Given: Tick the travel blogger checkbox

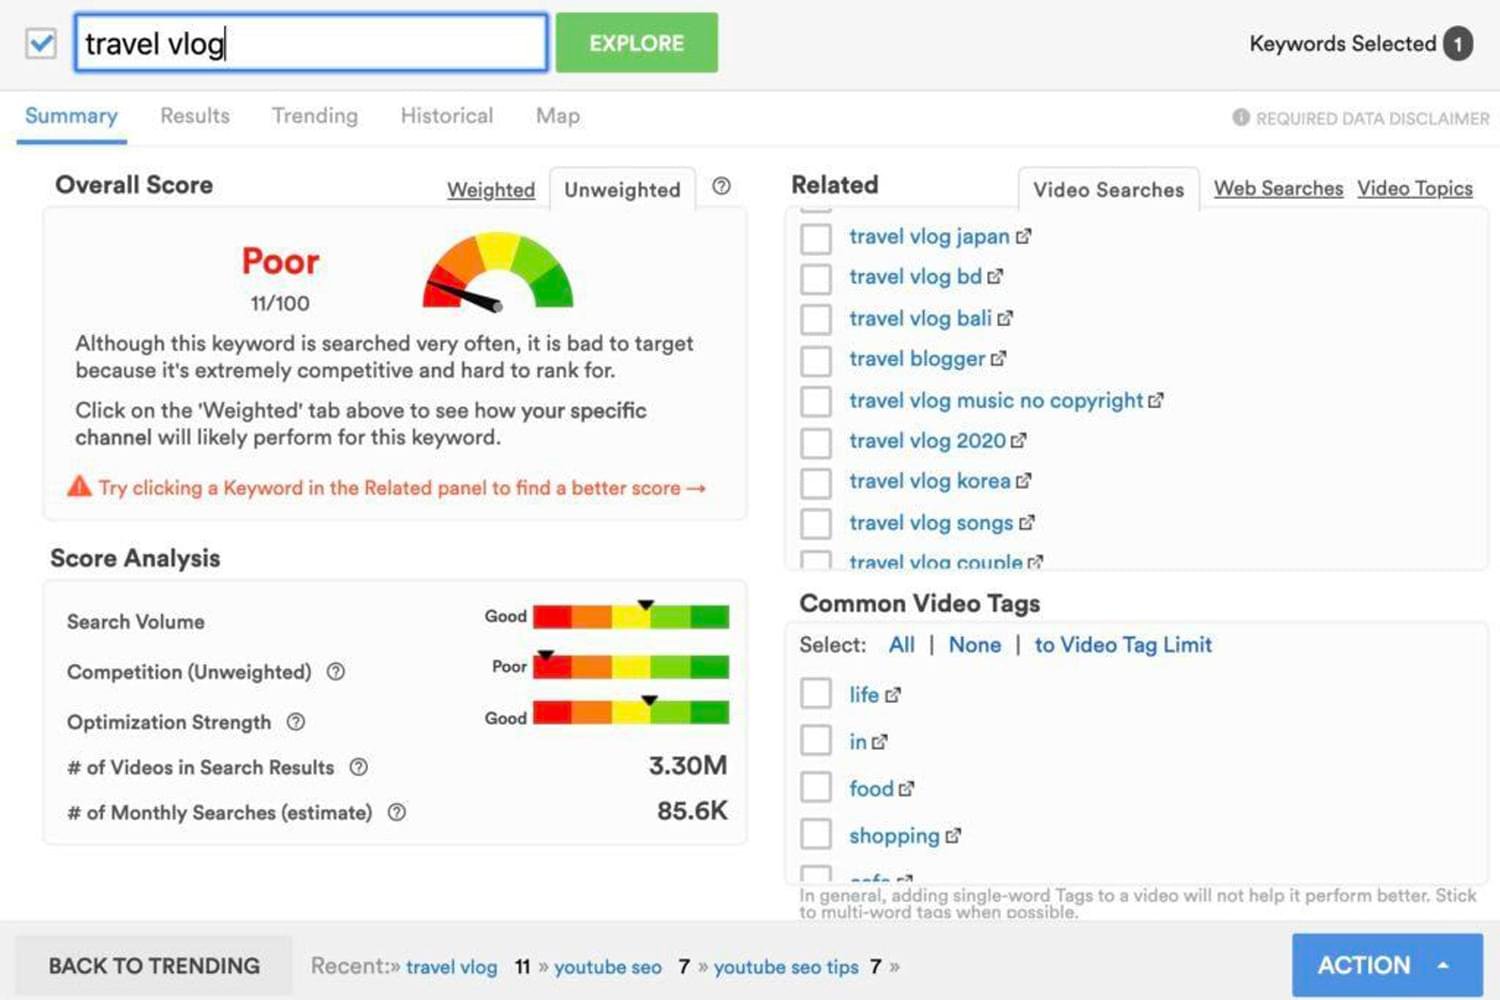Looking at the screenshot, I should click(x=816, y=360).
